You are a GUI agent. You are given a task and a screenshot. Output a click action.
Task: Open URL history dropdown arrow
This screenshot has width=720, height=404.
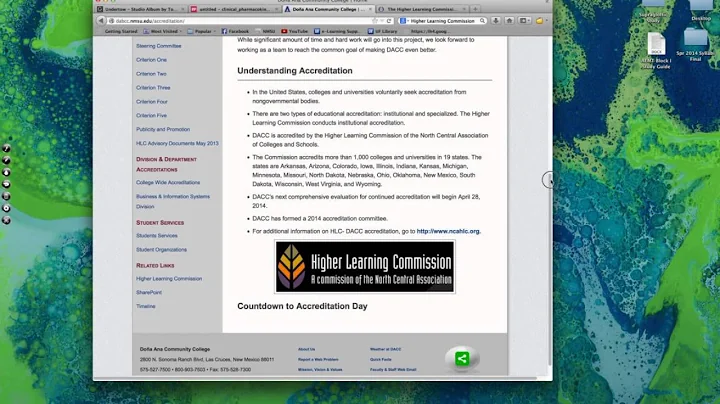[382, 21]
